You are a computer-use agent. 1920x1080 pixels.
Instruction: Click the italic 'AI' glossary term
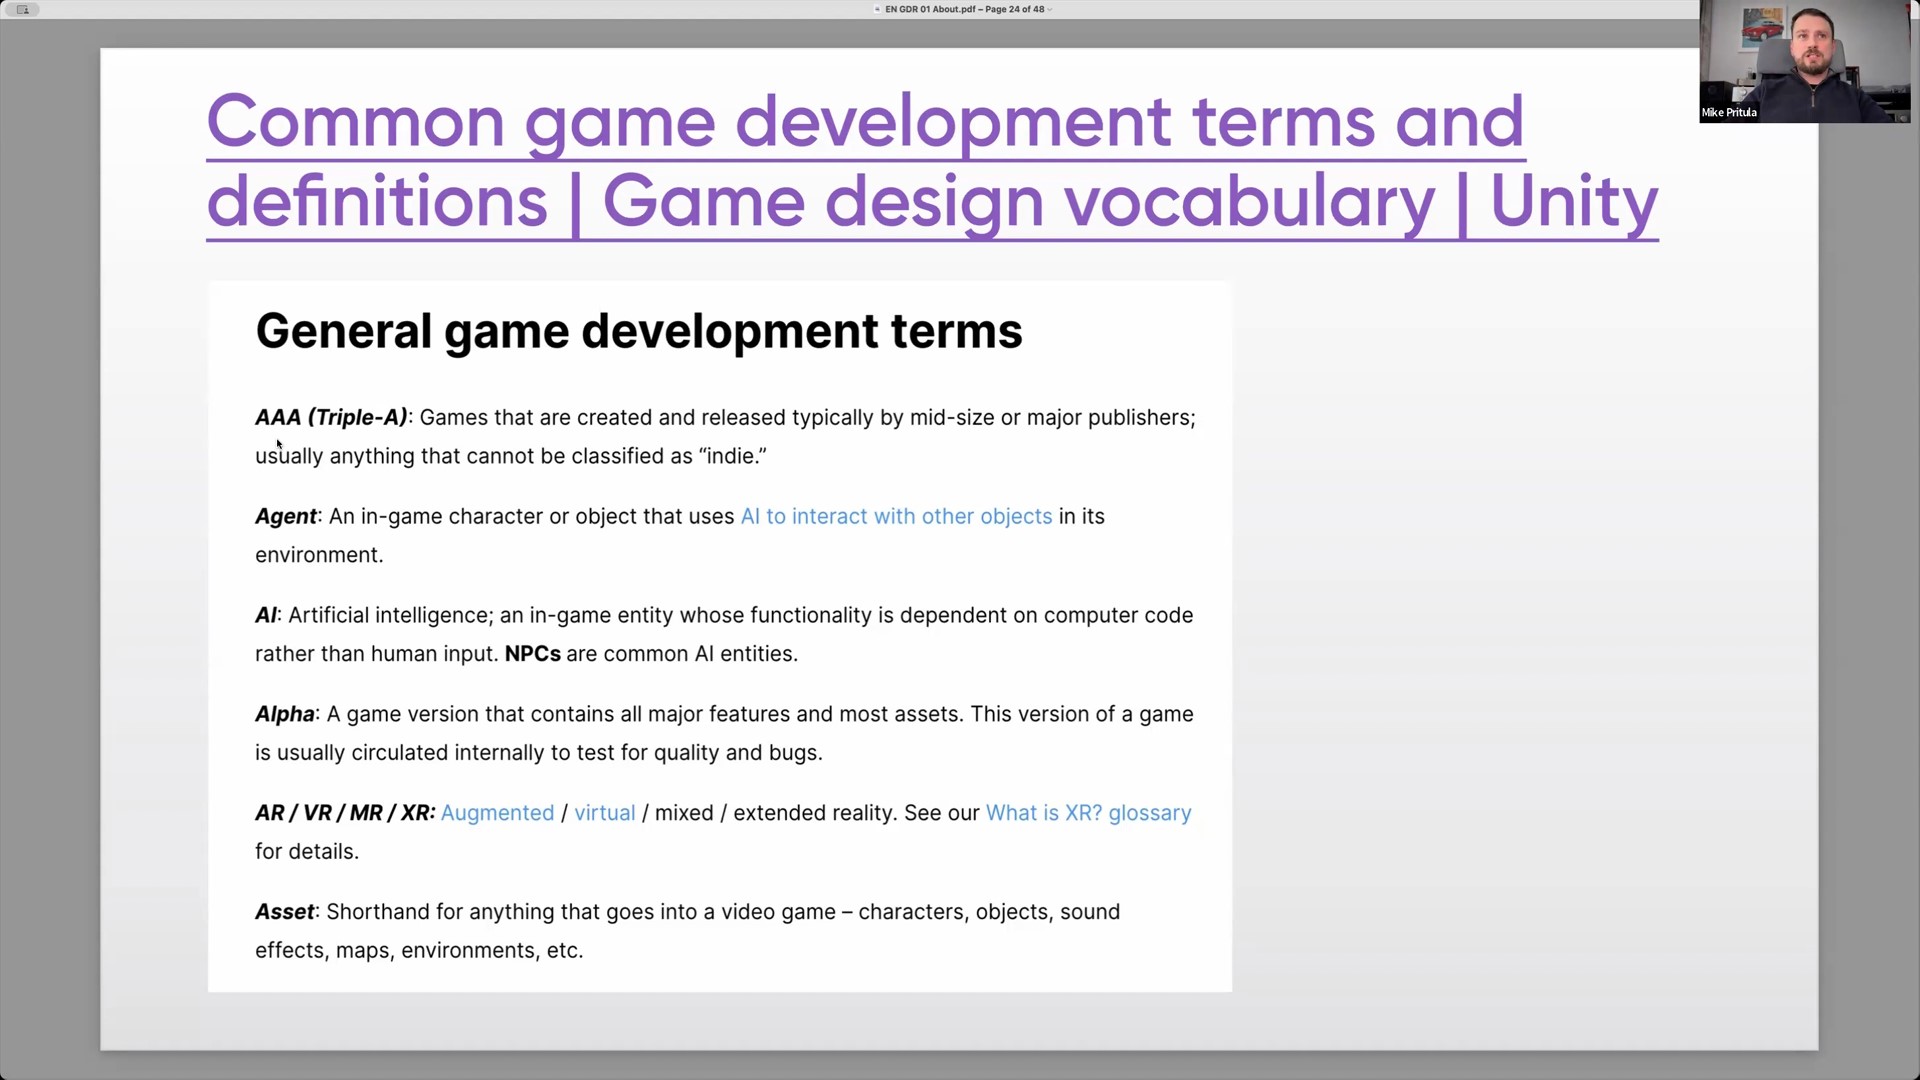[x=265, y=615]
